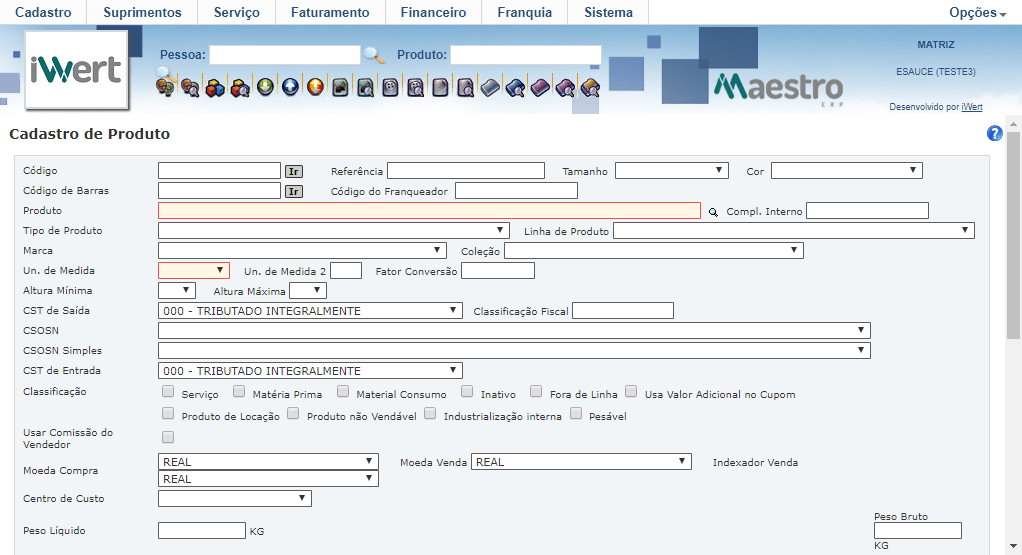The image size is (1022, 555).
Task: Follow the iWert developer link
Action: tap(972, 107)
